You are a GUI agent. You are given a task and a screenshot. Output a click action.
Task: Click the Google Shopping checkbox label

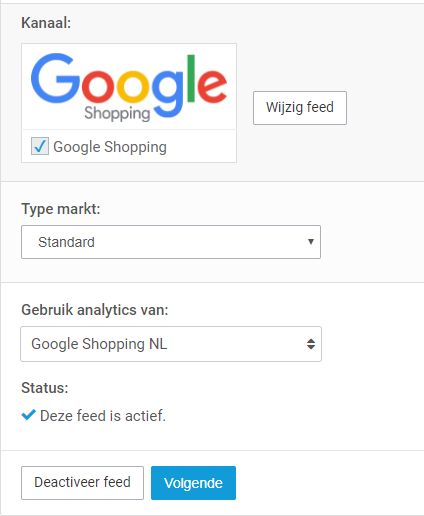pyautogui.click(x=110, y=147)
